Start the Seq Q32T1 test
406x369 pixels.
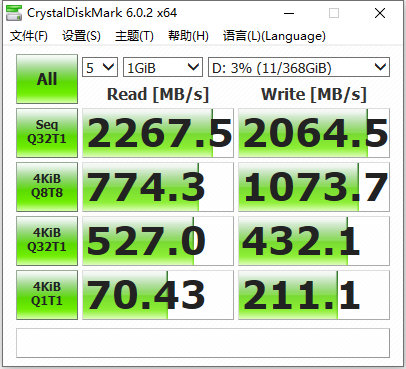pyautogui.click(x=47, y=133)
